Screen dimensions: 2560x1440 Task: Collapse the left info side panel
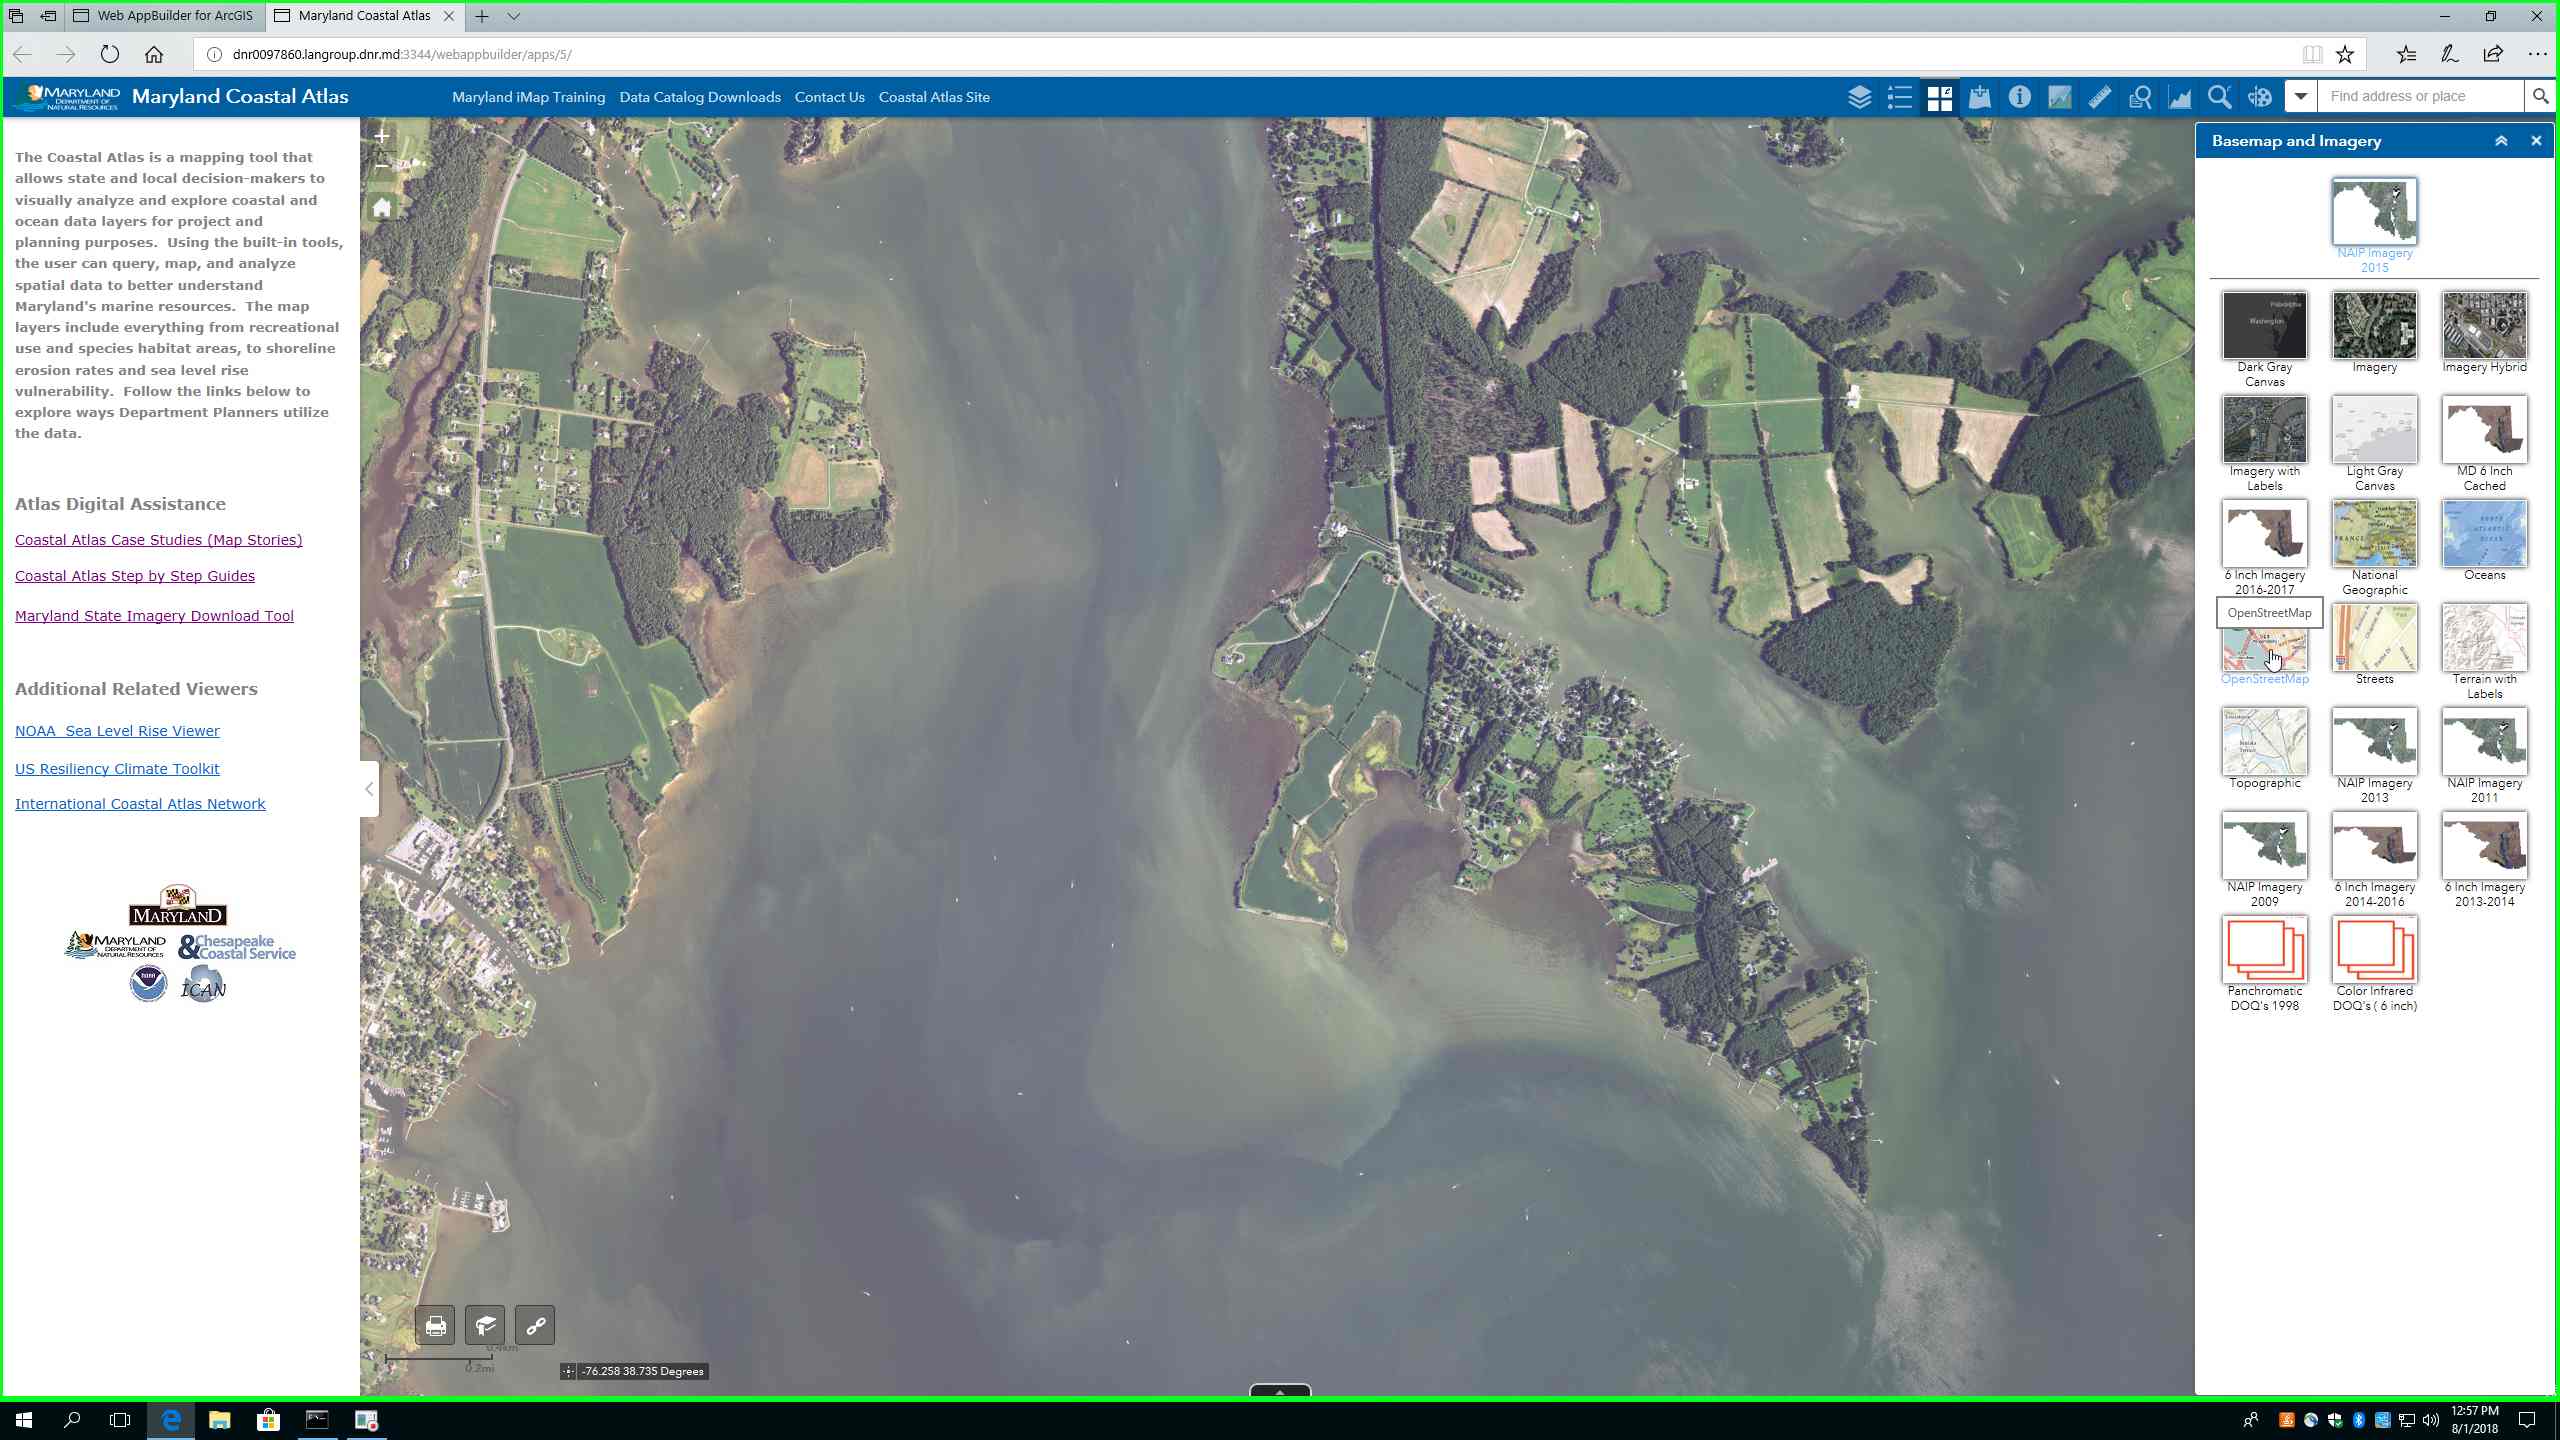[369, 789]
